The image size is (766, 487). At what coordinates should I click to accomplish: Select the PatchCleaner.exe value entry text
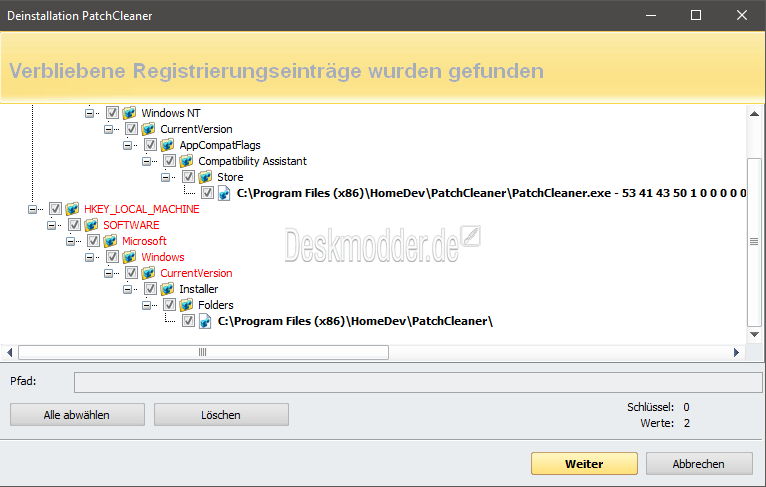[x=491, y=193]
